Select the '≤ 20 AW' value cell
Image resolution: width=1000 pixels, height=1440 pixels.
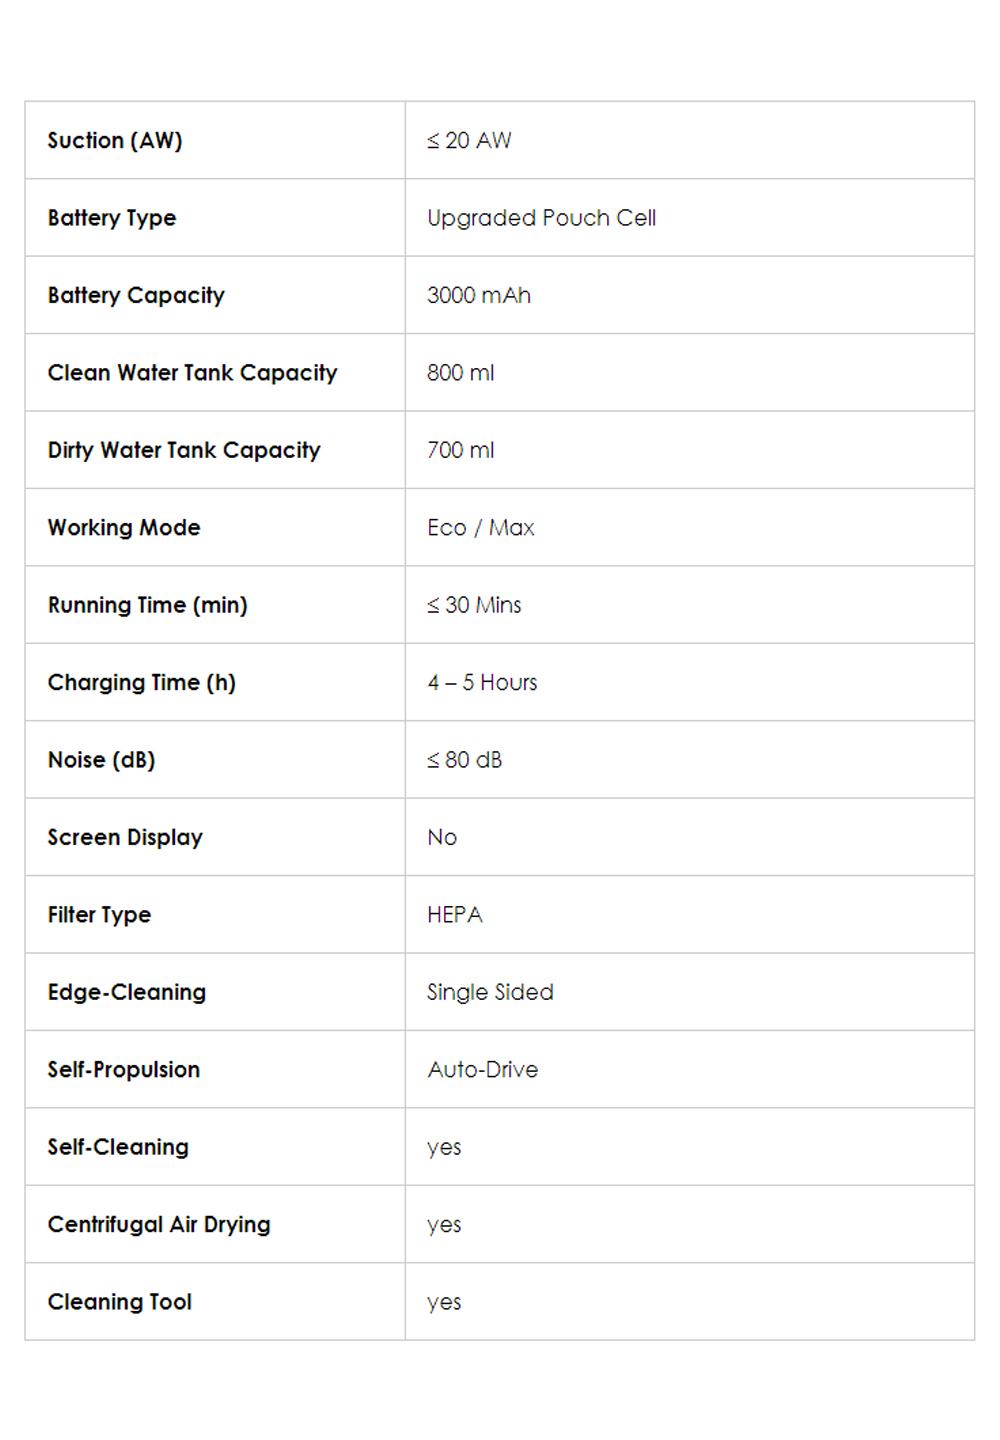click(x=469, y=141)
